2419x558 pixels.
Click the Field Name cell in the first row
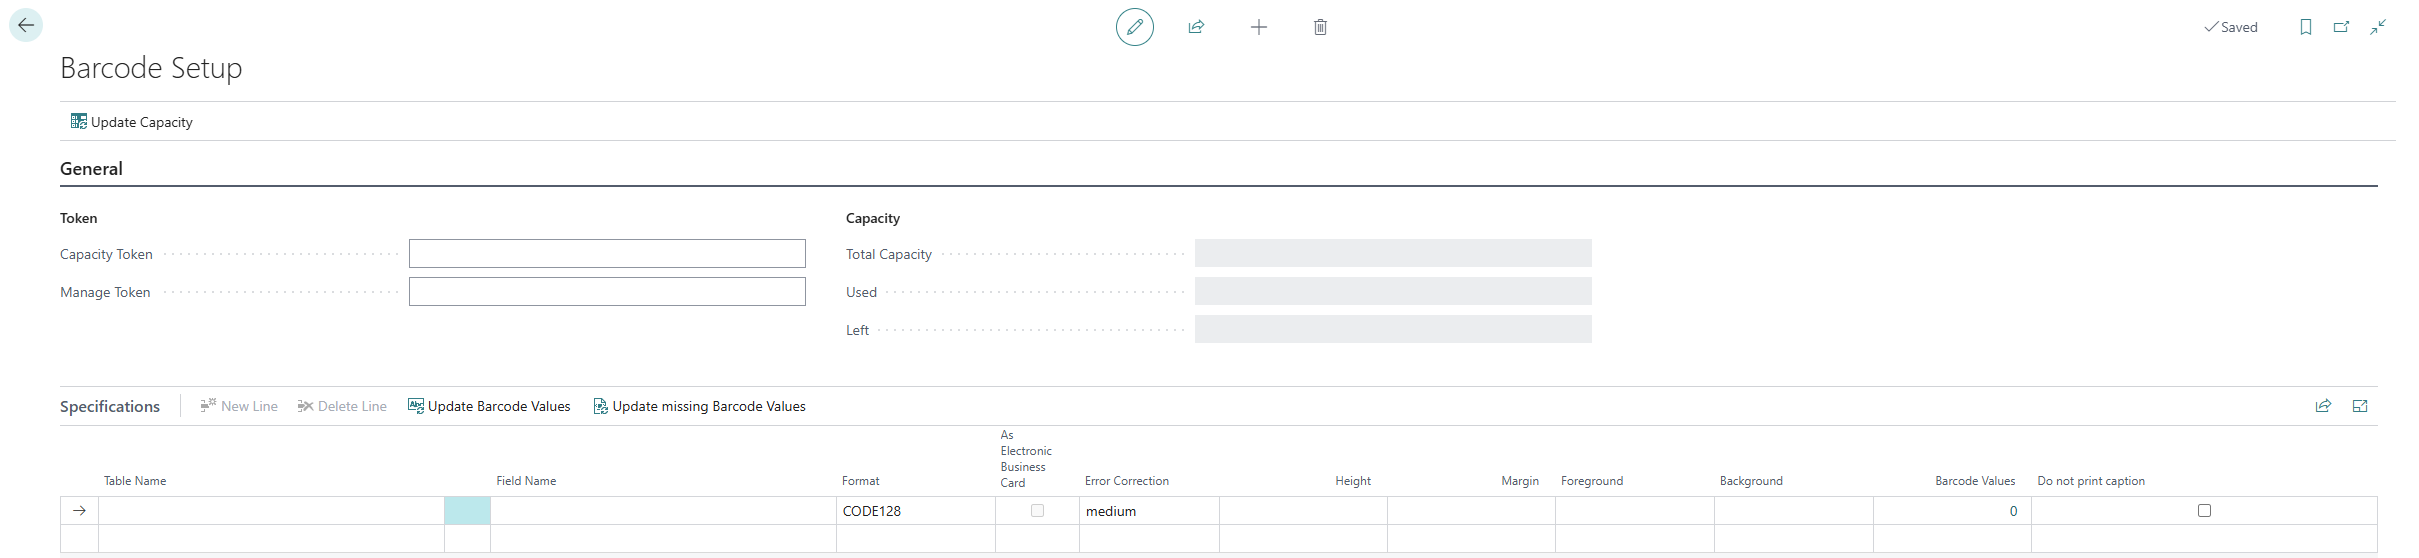[663, 511]
